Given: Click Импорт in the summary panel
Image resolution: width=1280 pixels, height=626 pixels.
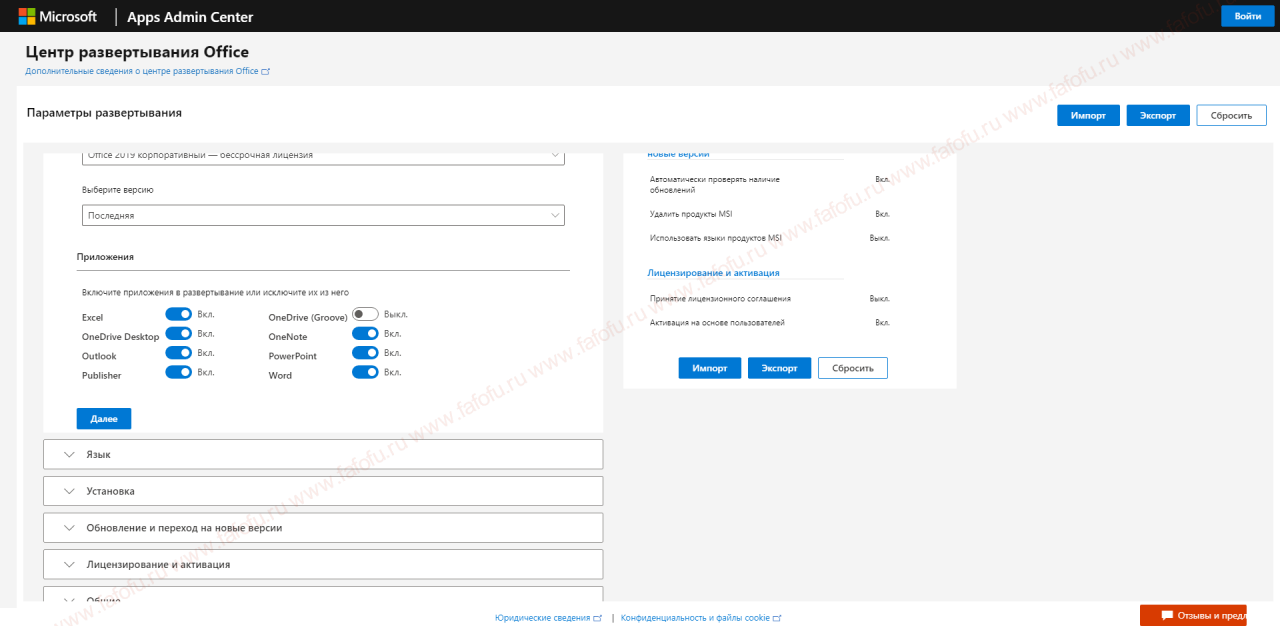Looking at the screenshot, I should (710, 368).
